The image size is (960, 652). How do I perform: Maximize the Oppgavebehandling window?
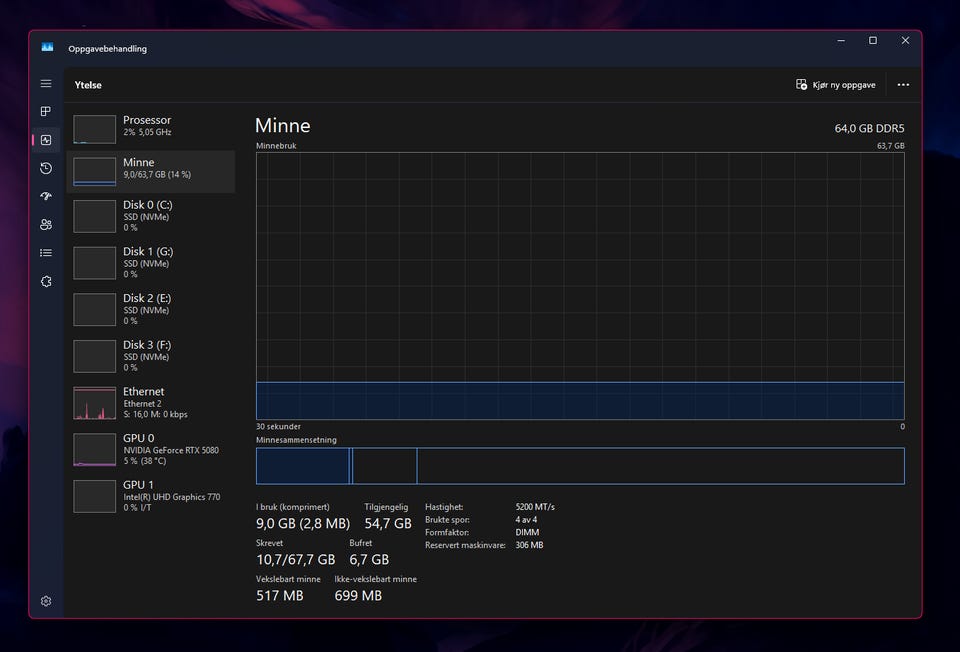pyautogui.click(x=873, y=40)
